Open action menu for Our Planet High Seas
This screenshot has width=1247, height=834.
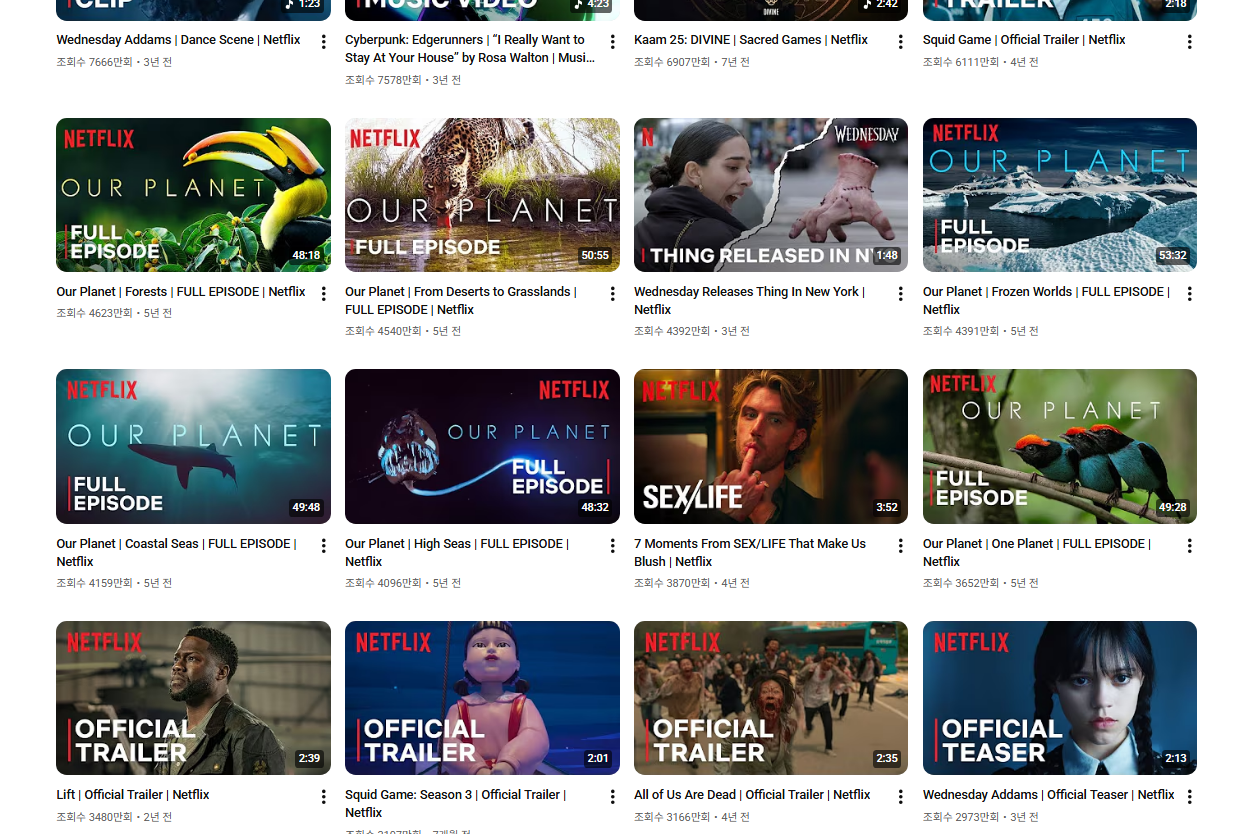pyautogui.click(x=612, y=546)
